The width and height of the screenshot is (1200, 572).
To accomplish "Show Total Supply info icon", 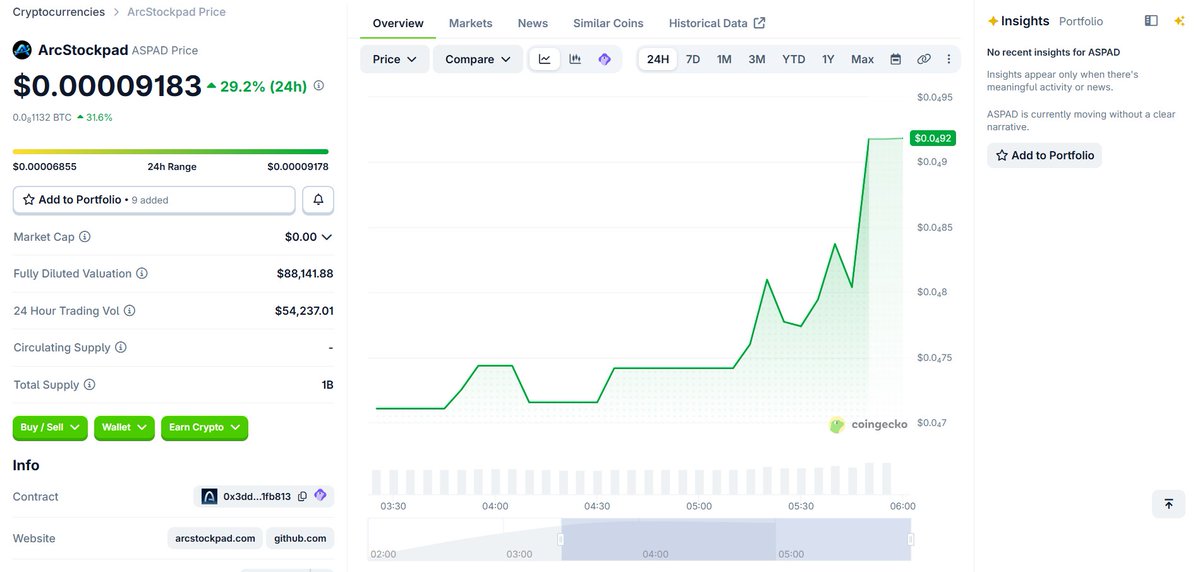I will [x=89, y=385].
